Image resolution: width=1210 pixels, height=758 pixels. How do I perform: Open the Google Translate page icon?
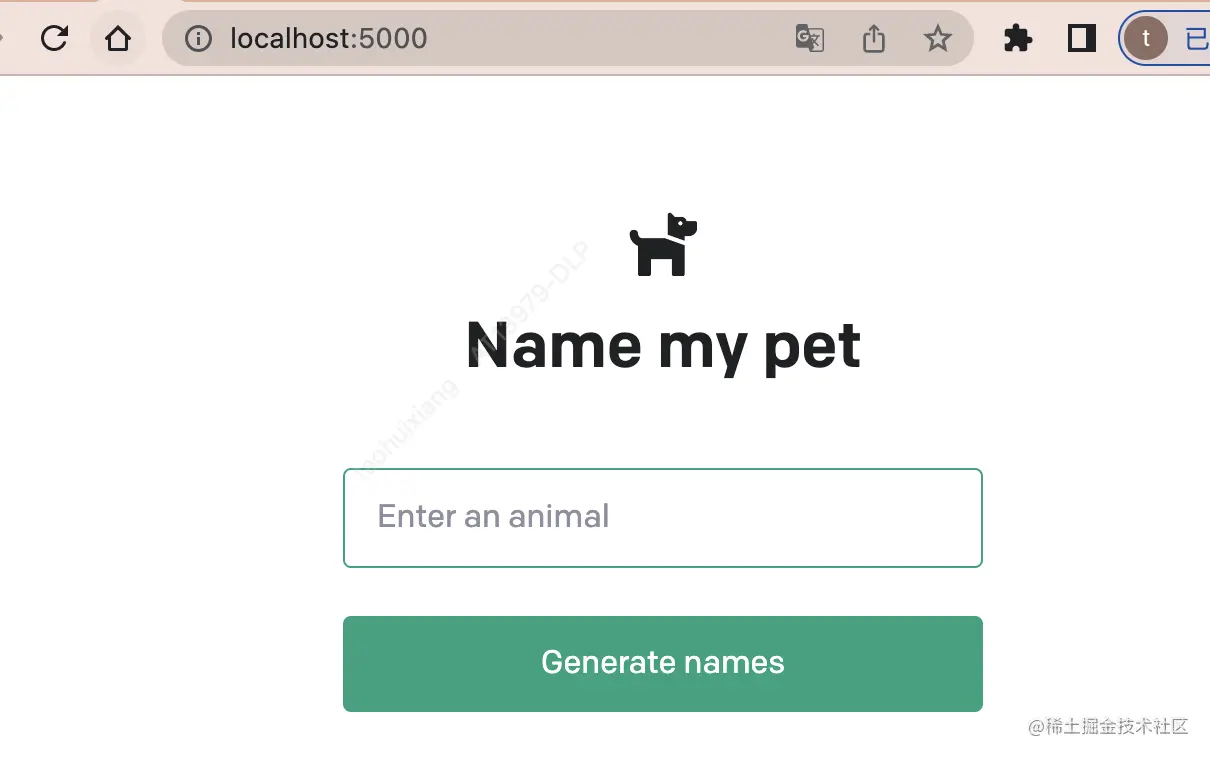pos(809,39)
